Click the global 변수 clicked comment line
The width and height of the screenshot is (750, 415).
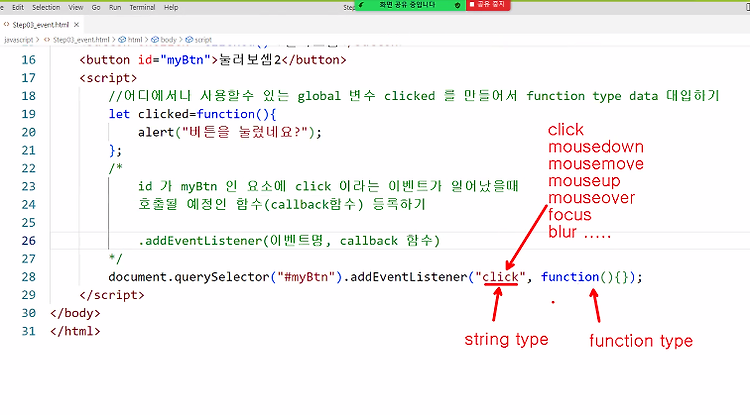(414, 96)
